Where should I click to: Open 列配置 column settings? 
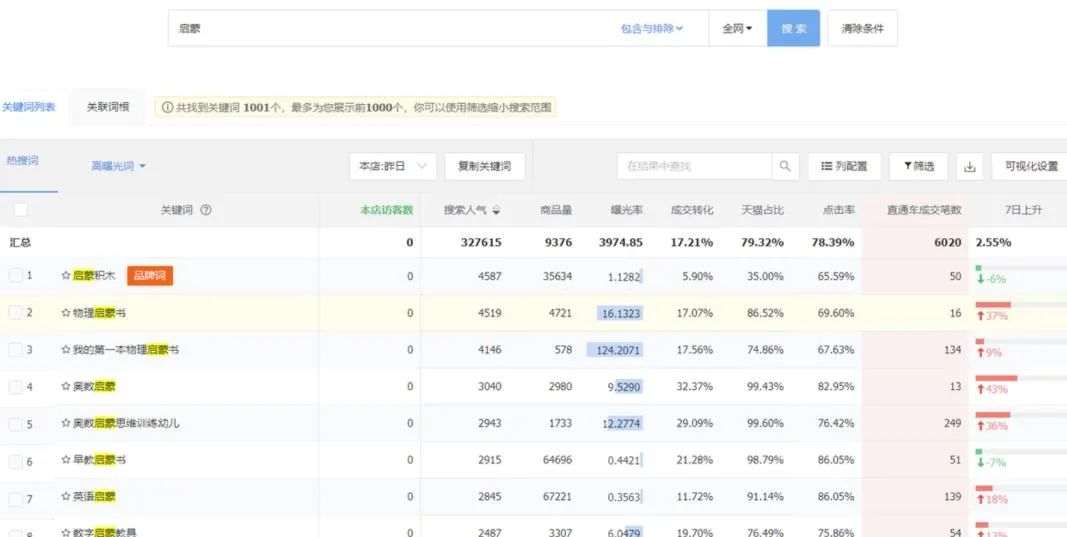(844, 166)
